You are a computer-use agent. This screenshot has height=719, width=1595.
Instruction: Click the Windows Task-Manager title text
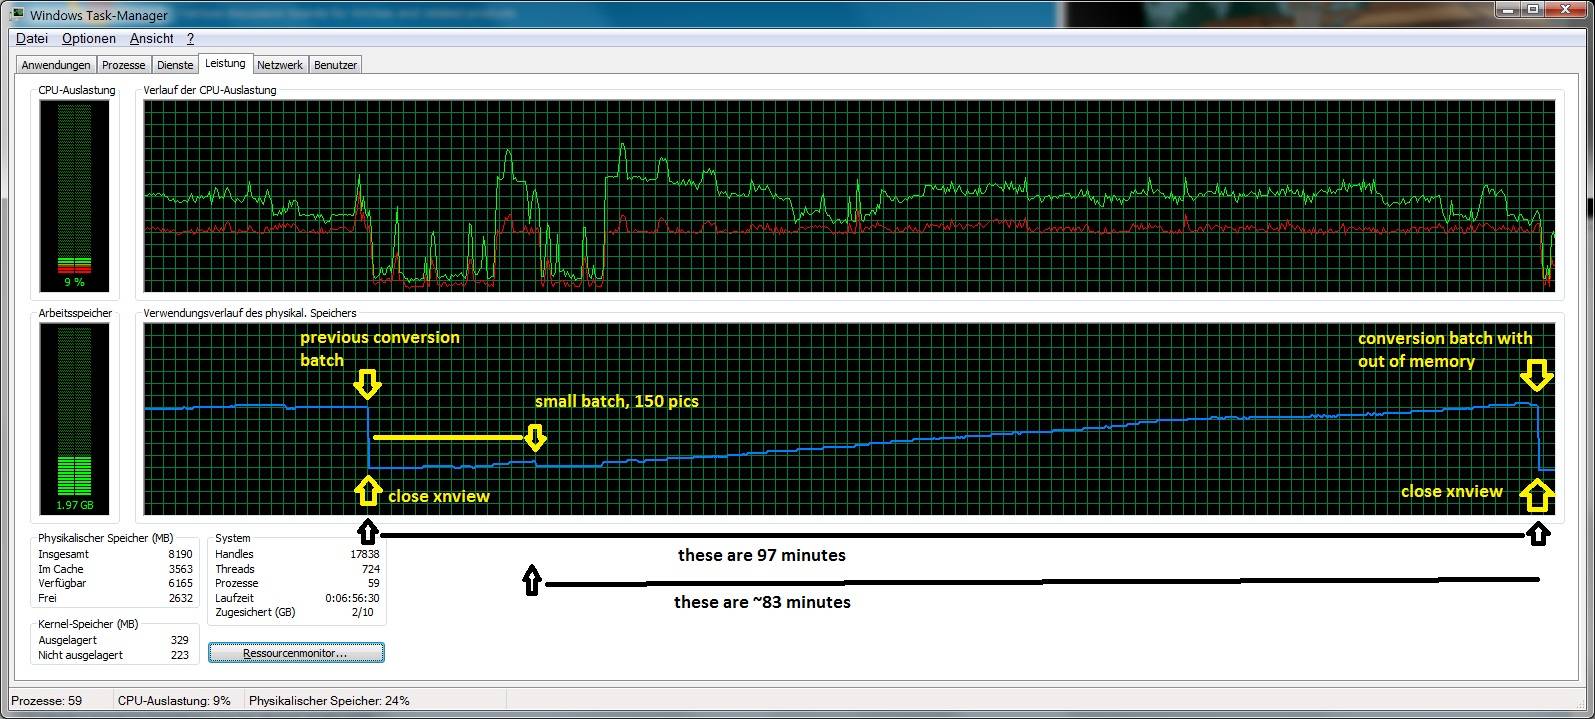[x=99, y=15]
